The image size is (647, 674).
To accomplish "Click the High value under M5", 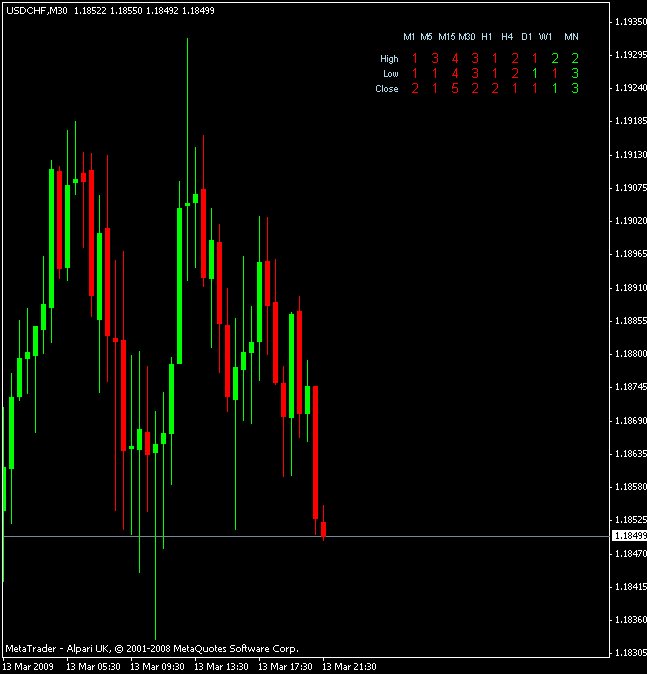I will click(x=435, y=58).
